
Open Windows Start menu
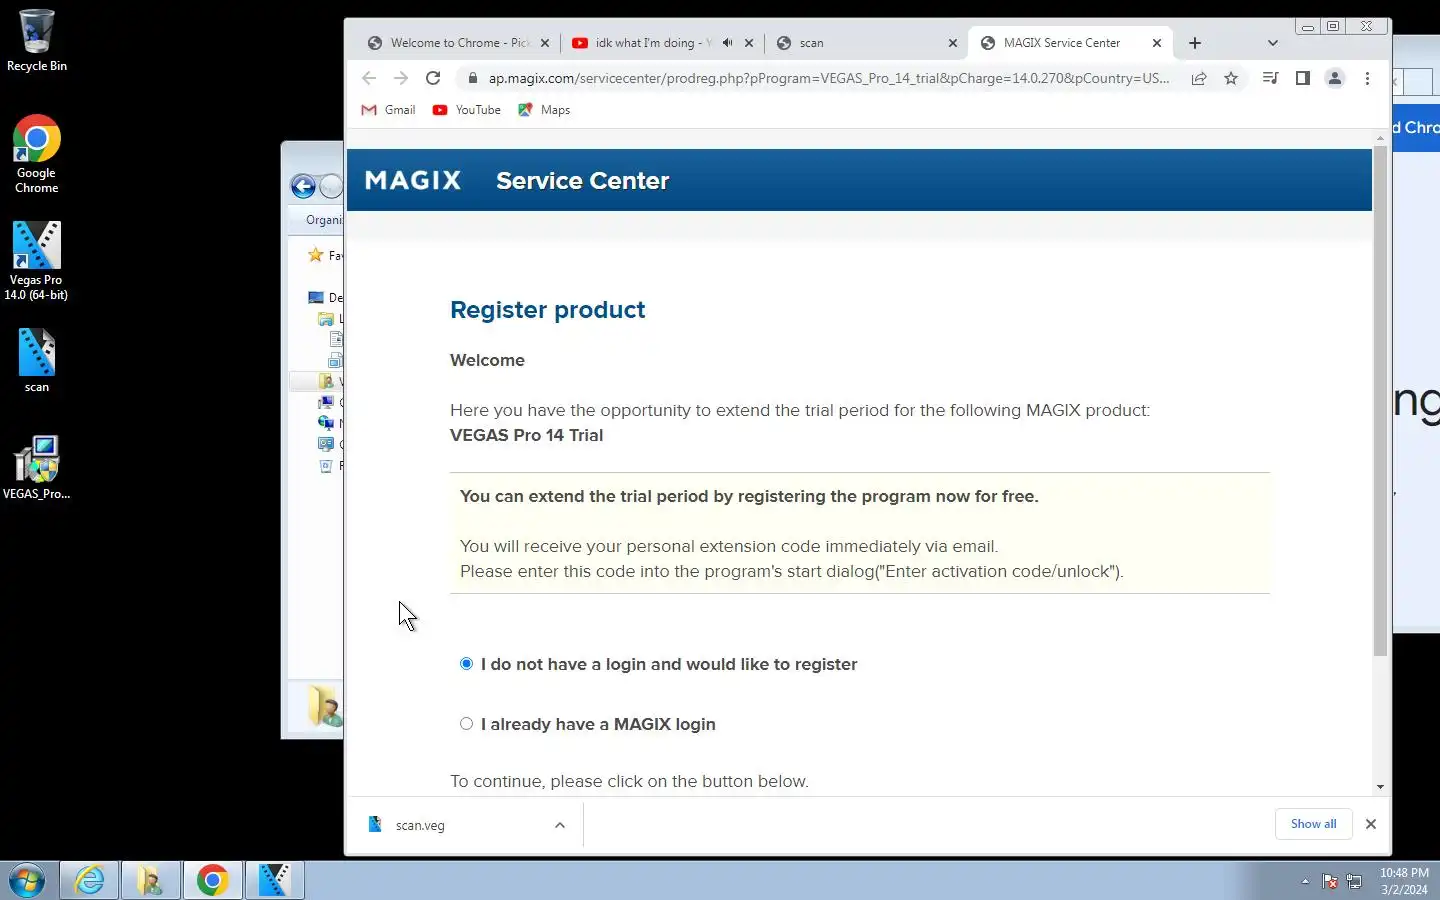click(27, 881)
